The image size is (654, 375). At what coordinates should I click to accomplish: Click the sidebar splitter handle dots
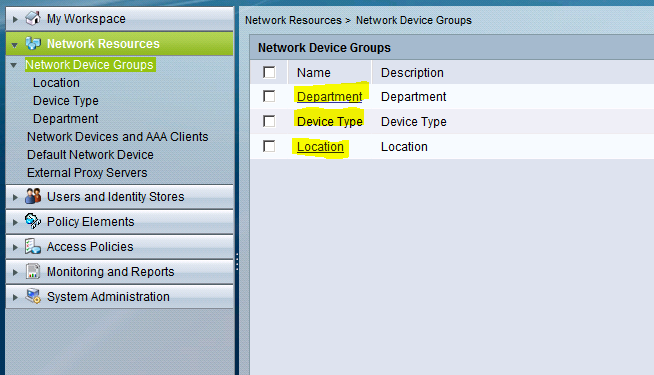pyautogui.click(x=237, y=262)
